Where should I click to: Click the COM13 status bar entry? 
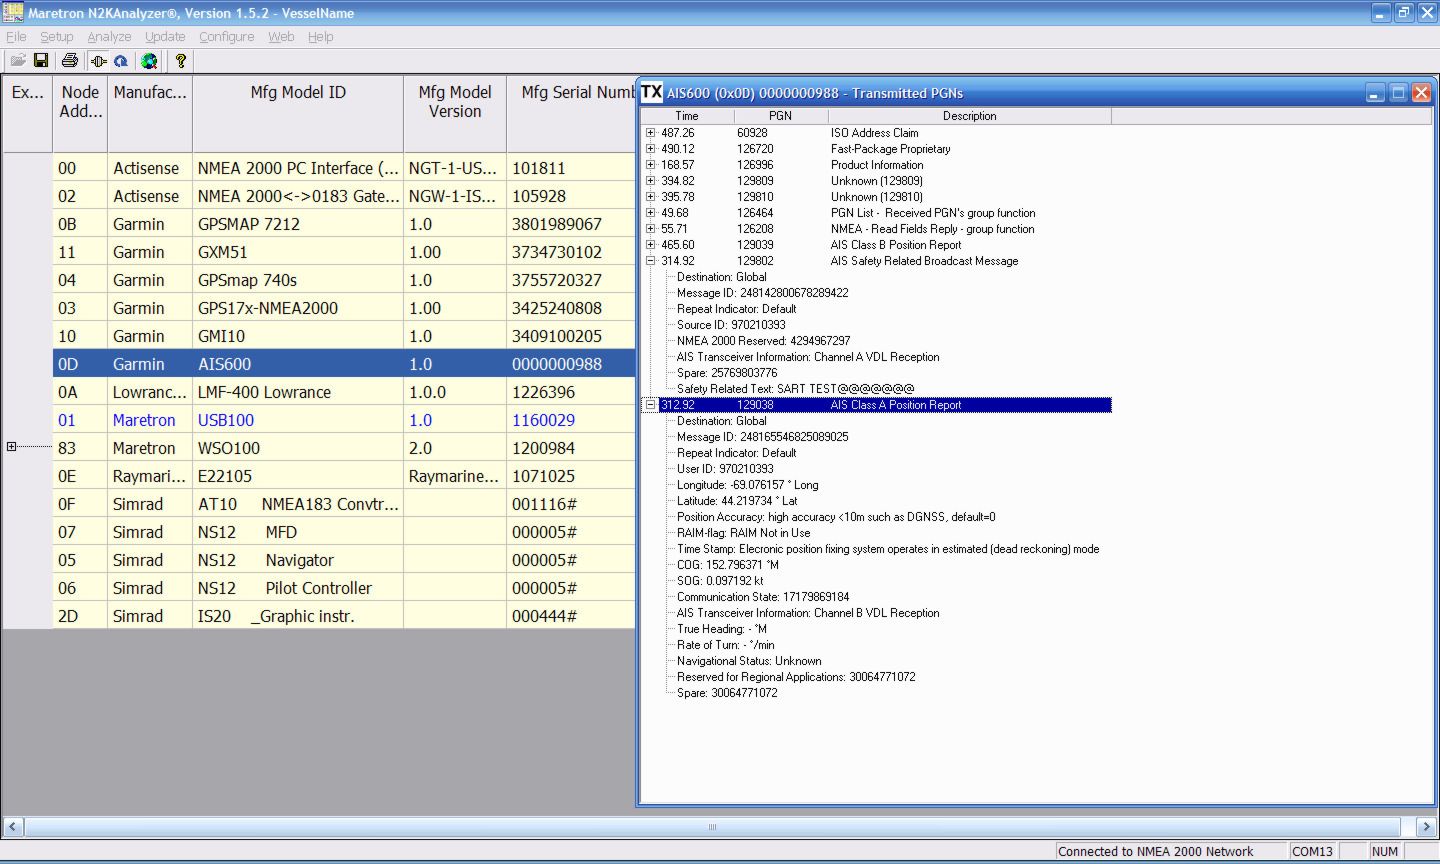click(x=1312, y=852)
